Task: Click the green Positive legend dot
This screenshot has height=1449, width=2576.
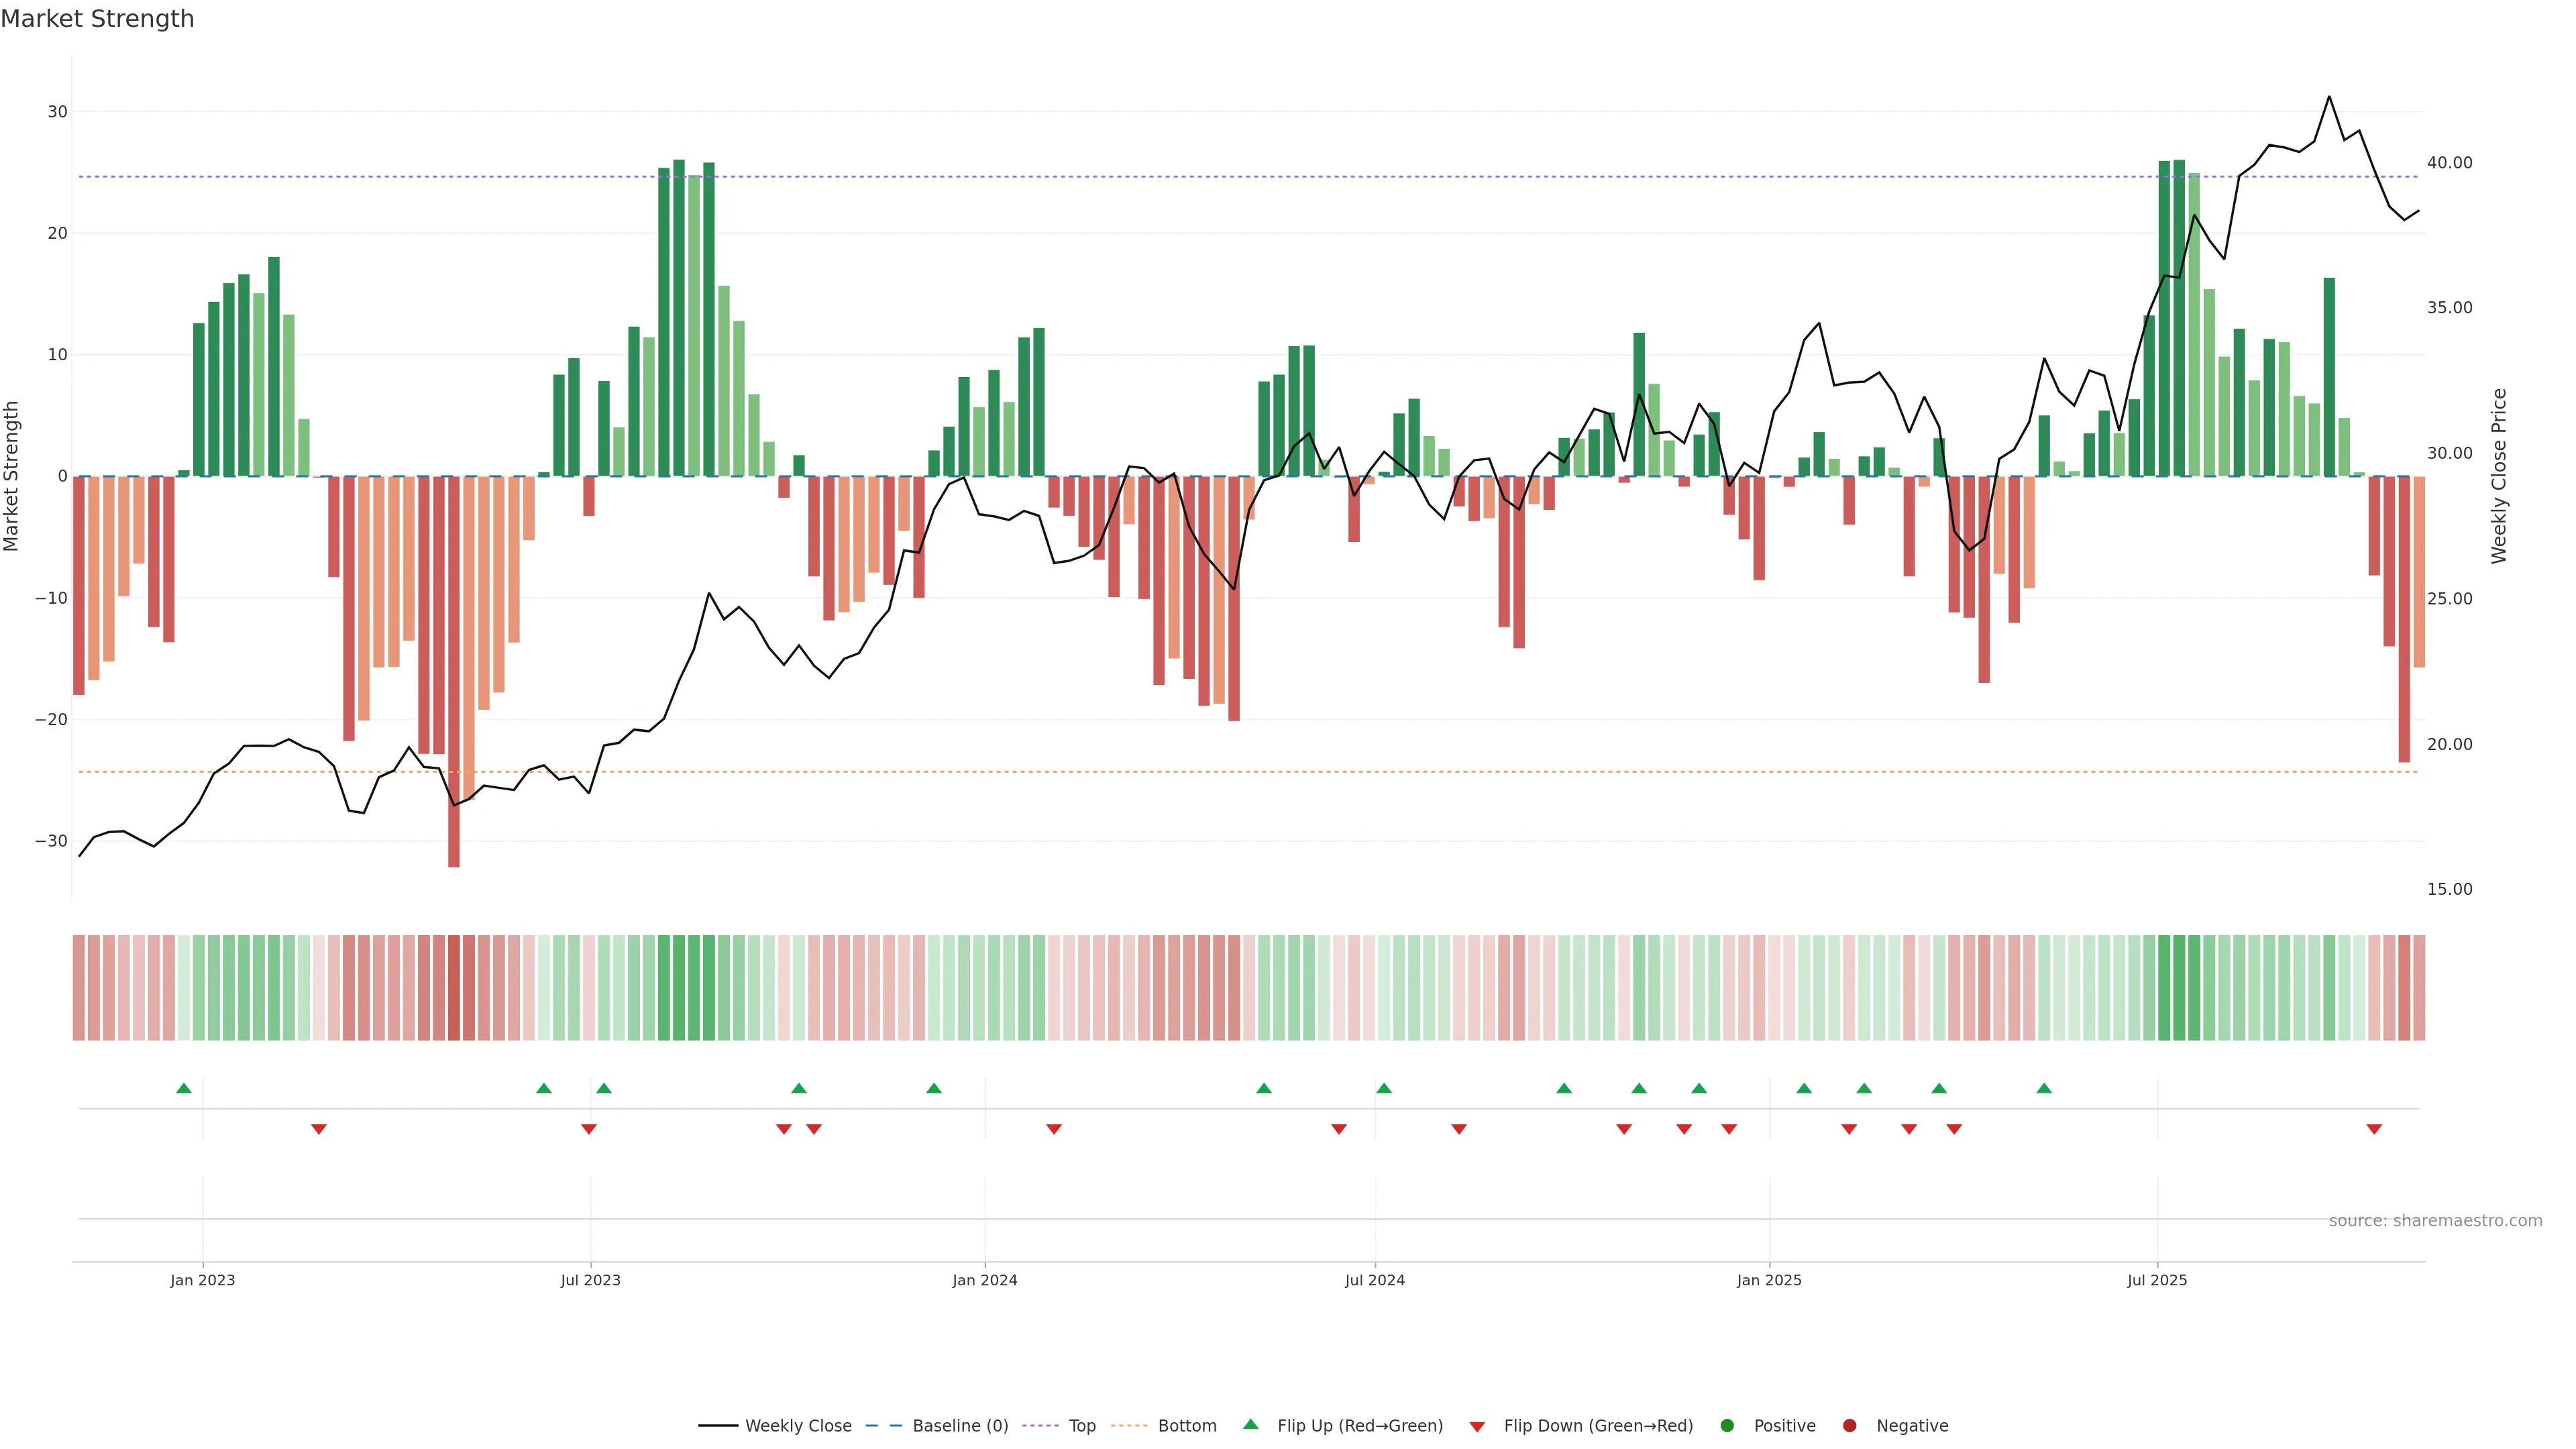Action: [x=1727, y=1425]
